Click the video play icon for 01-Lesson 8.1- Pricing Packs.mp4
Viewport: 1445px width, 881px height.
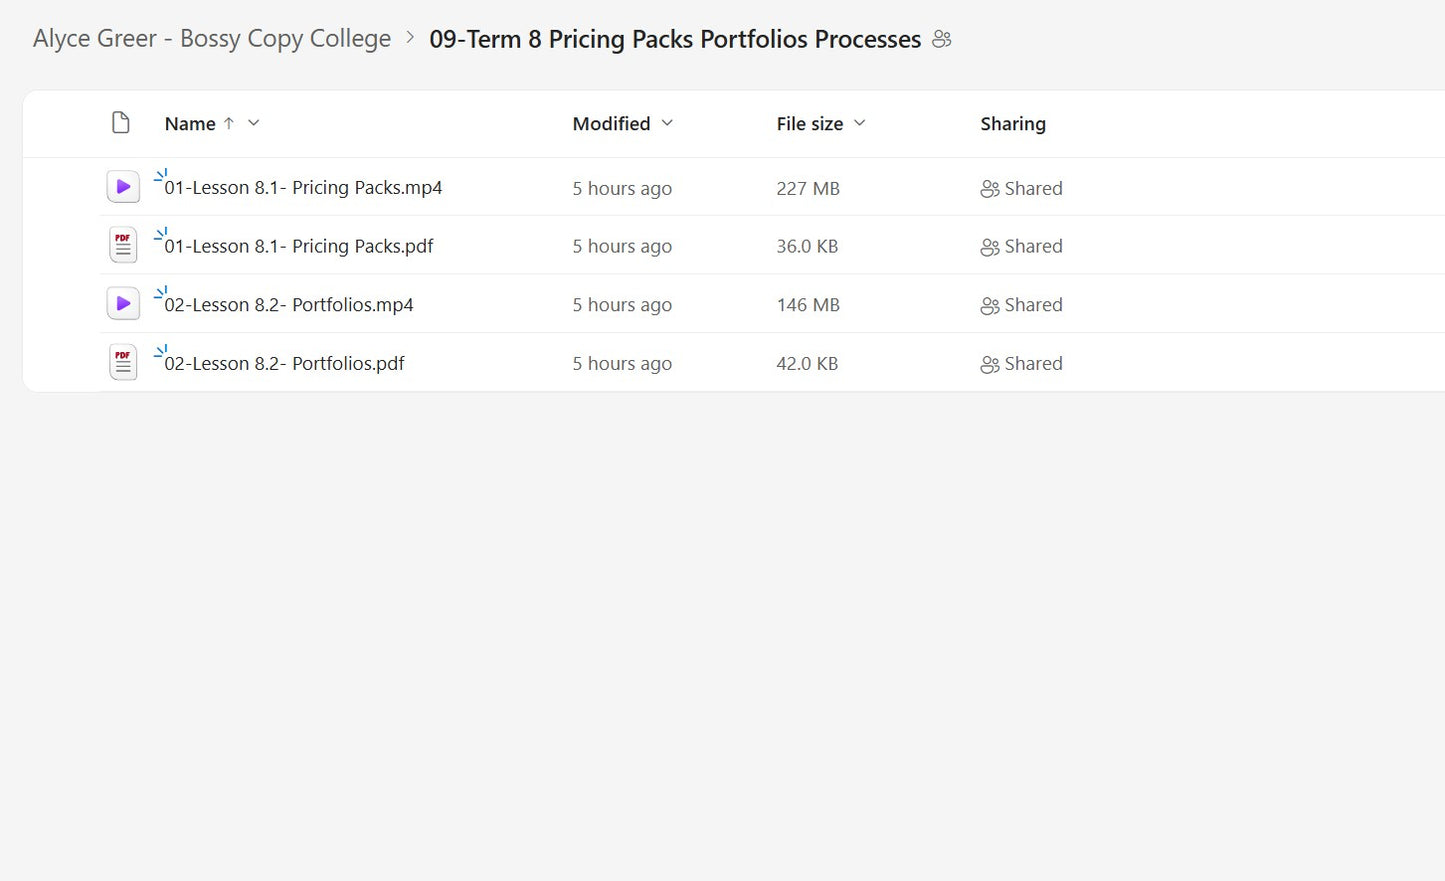(122, 186)
